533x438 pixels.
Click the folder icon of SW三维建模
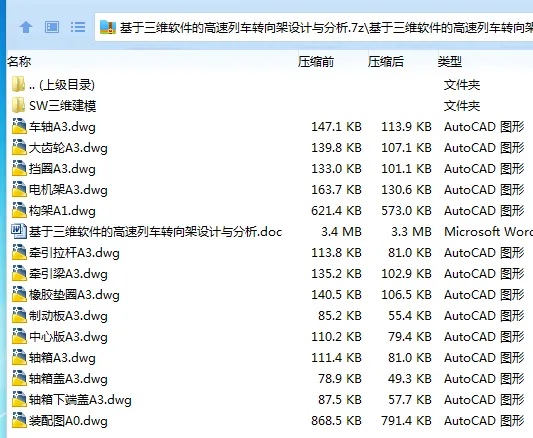click(x=18, y=105)
